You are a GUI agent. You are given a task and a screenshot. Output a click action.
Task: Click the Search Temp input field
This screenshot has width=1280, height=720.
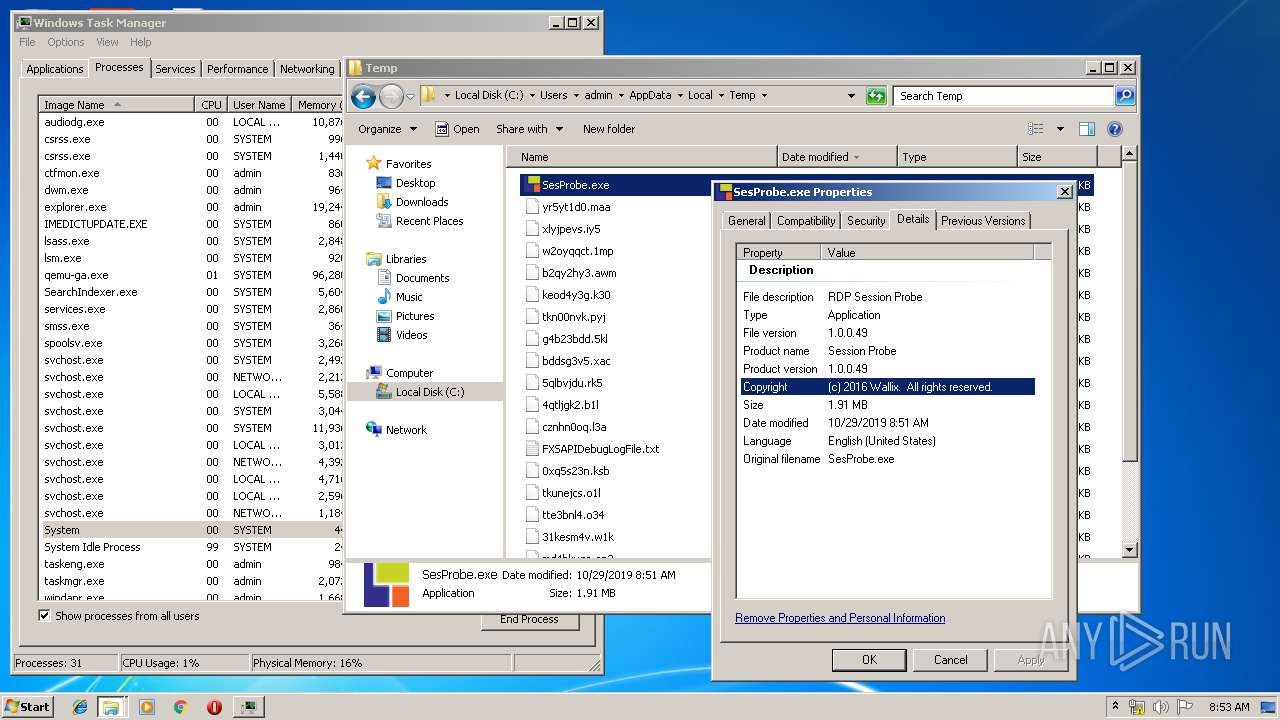1003,96
